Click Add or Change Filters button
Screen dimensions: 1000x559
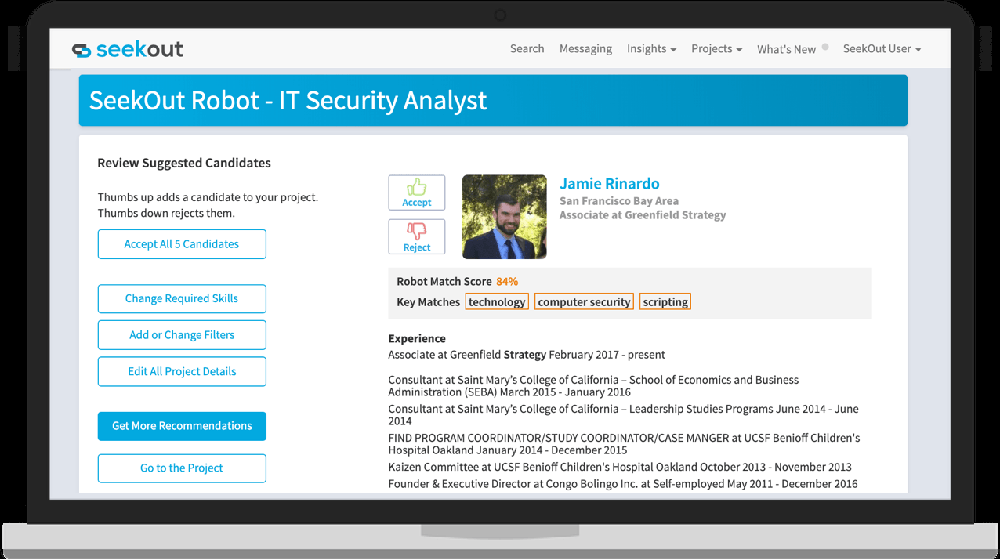click(182, 335)
